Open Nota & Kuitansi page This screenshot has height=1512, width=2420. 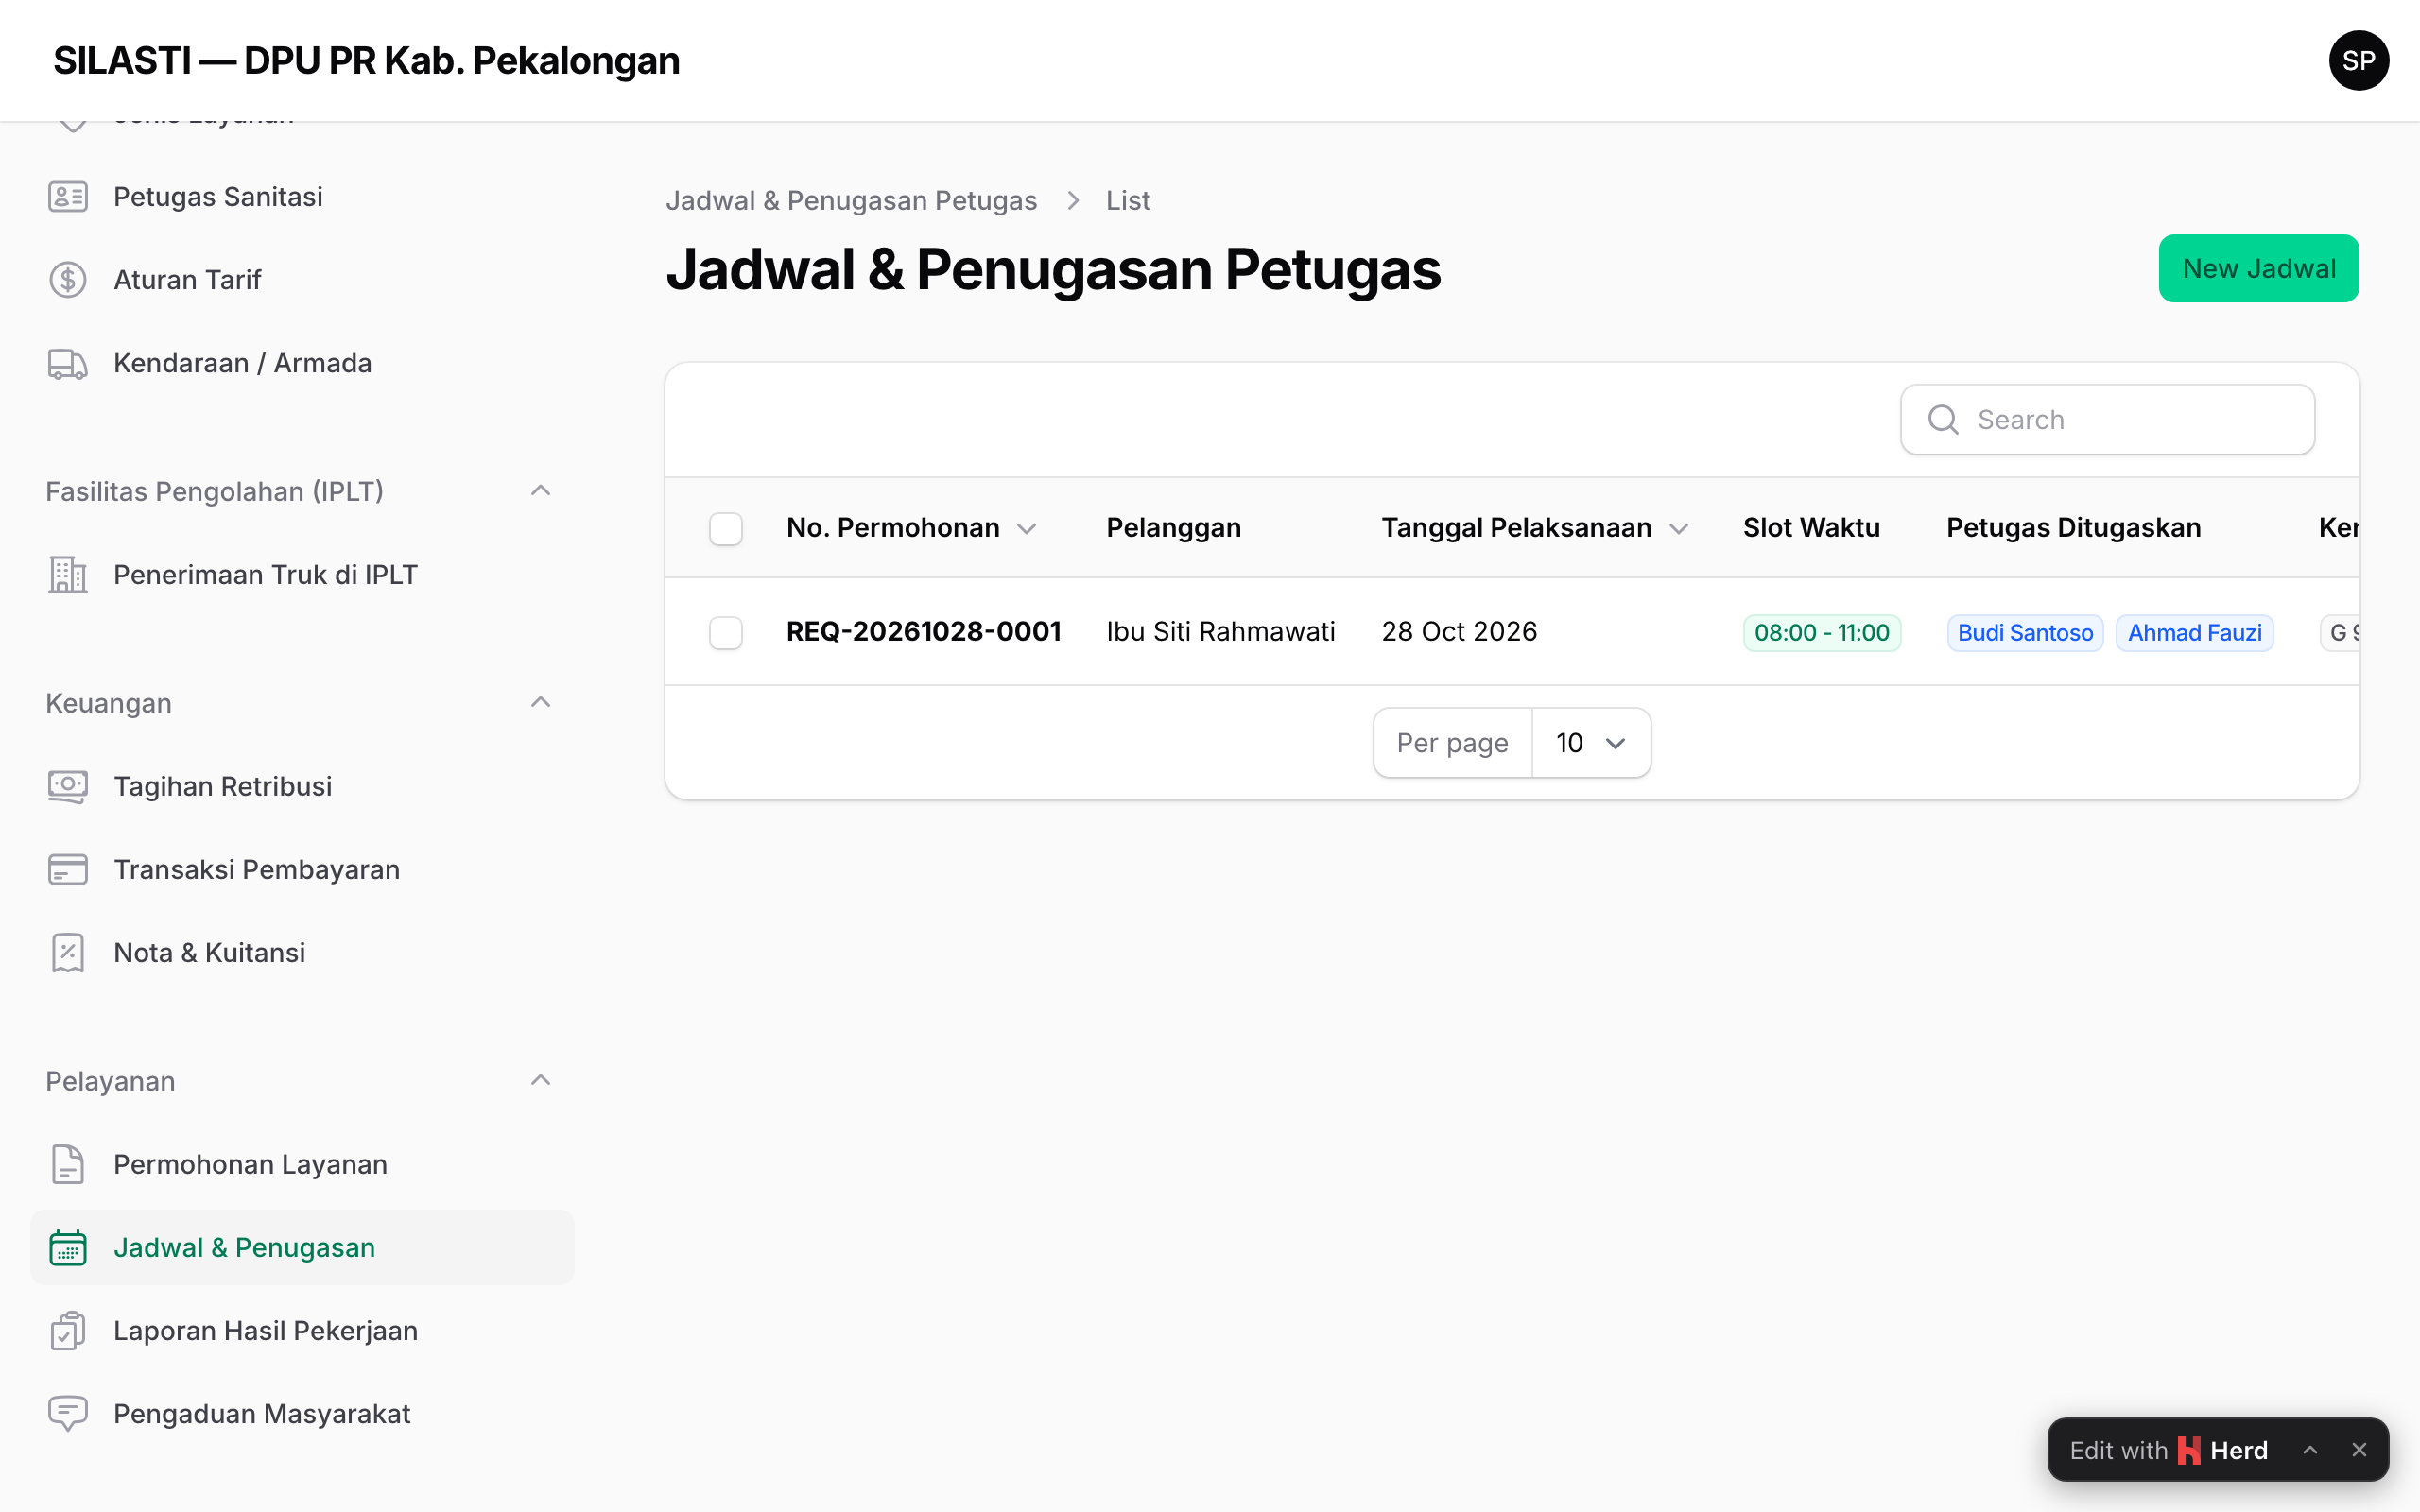click(300, 953)
